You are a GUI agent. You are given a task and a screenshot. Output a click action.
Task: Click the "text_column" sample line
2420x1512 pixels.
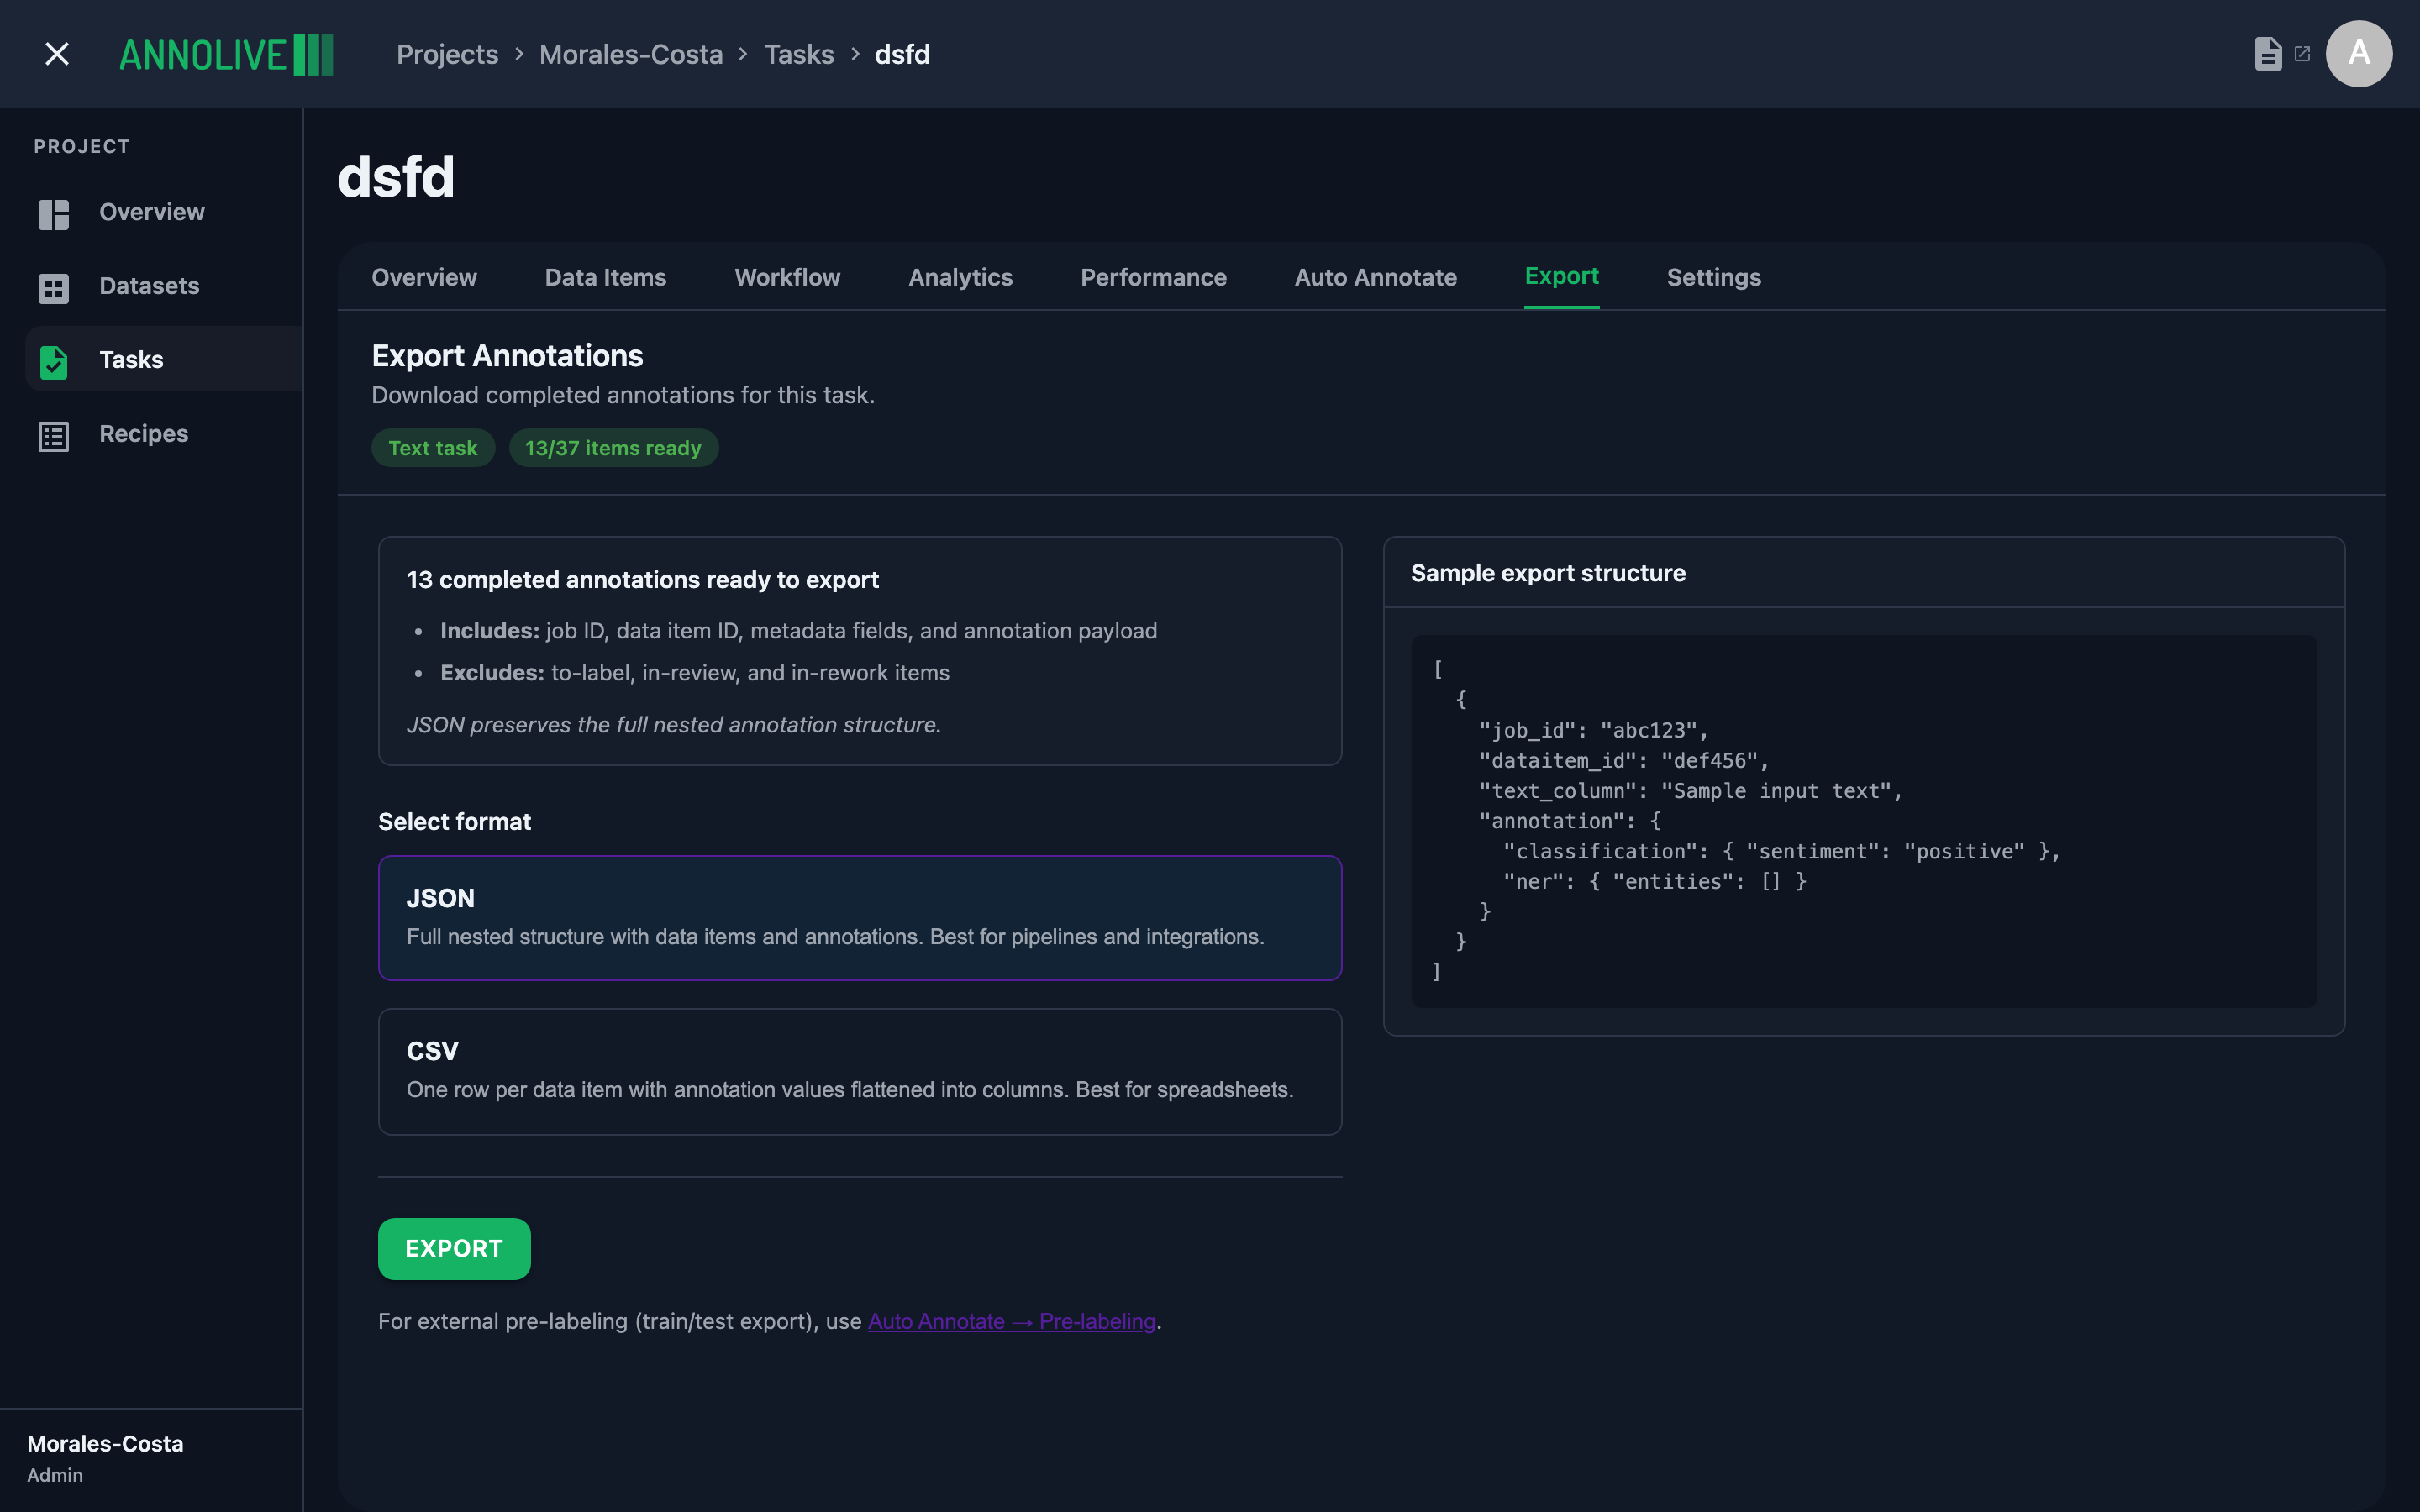(x=1690, y=791)
